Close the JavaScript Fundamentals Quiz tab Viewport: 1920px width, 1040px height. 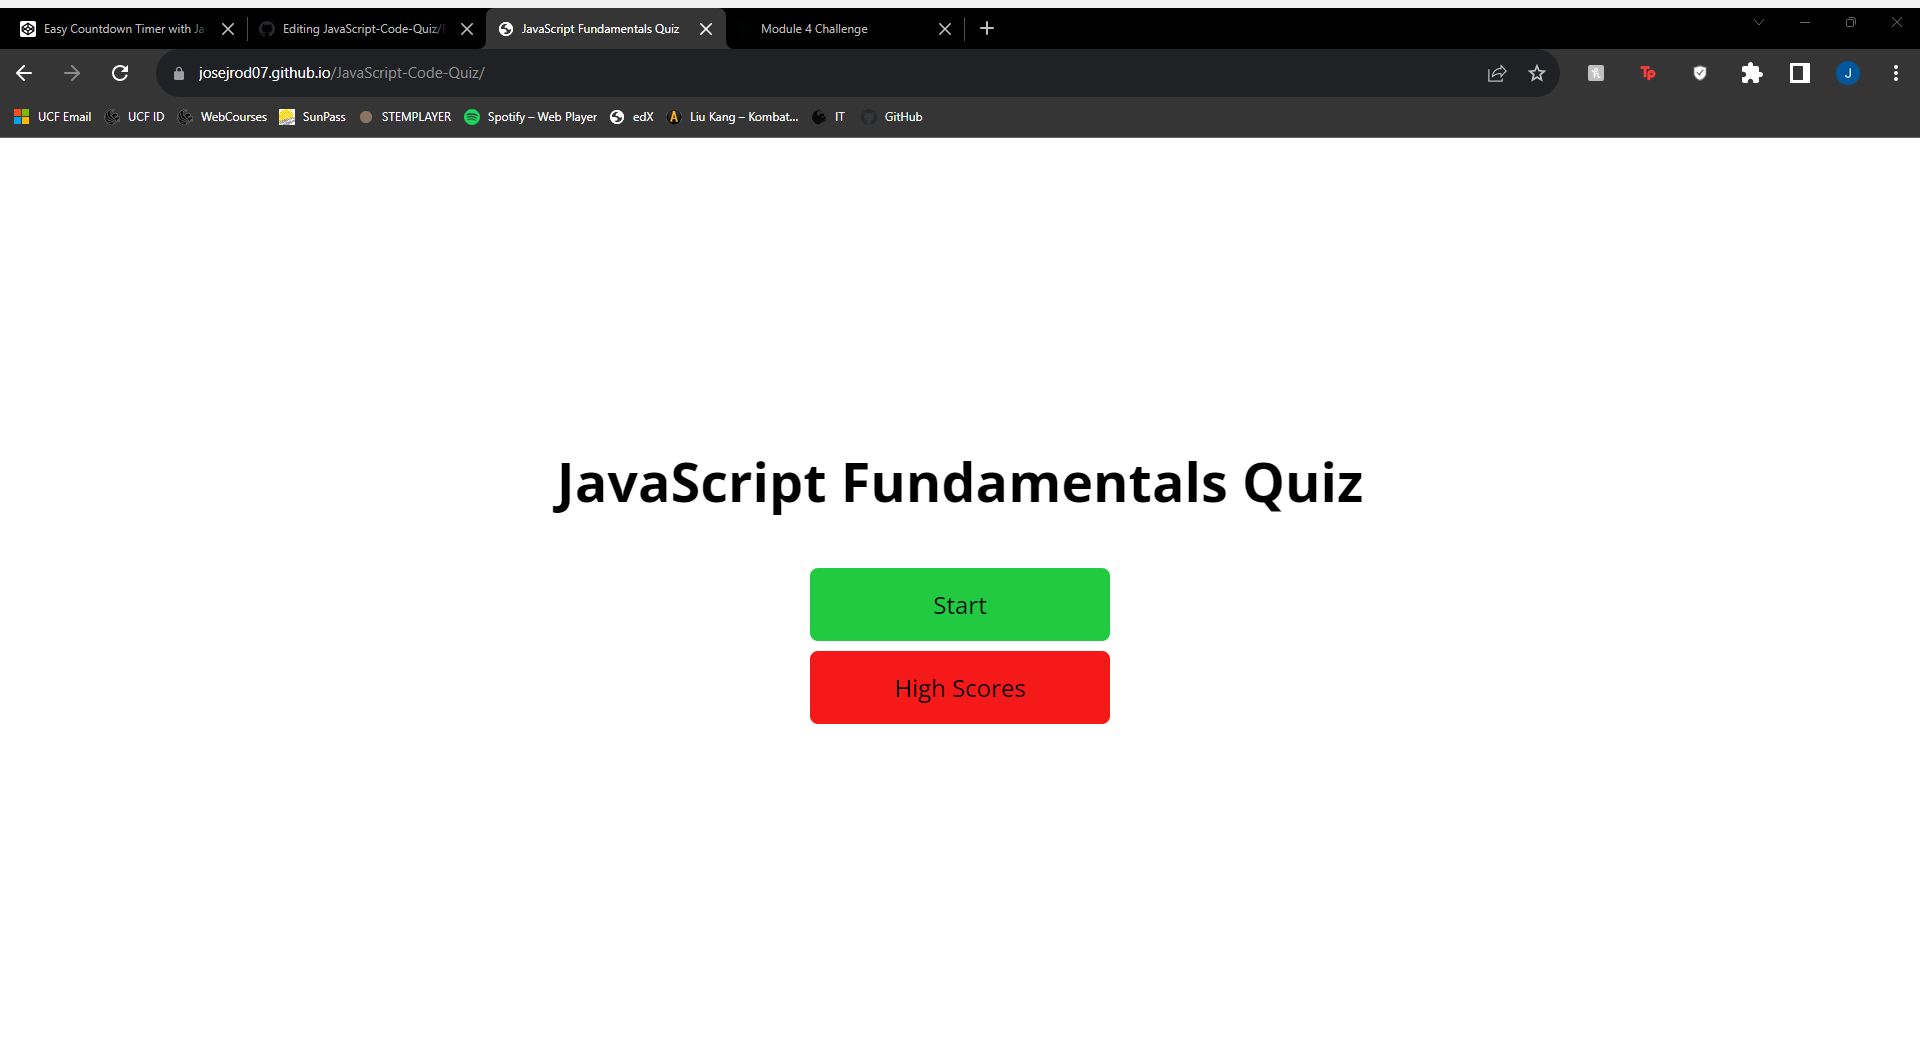click(x=706, y=29)
